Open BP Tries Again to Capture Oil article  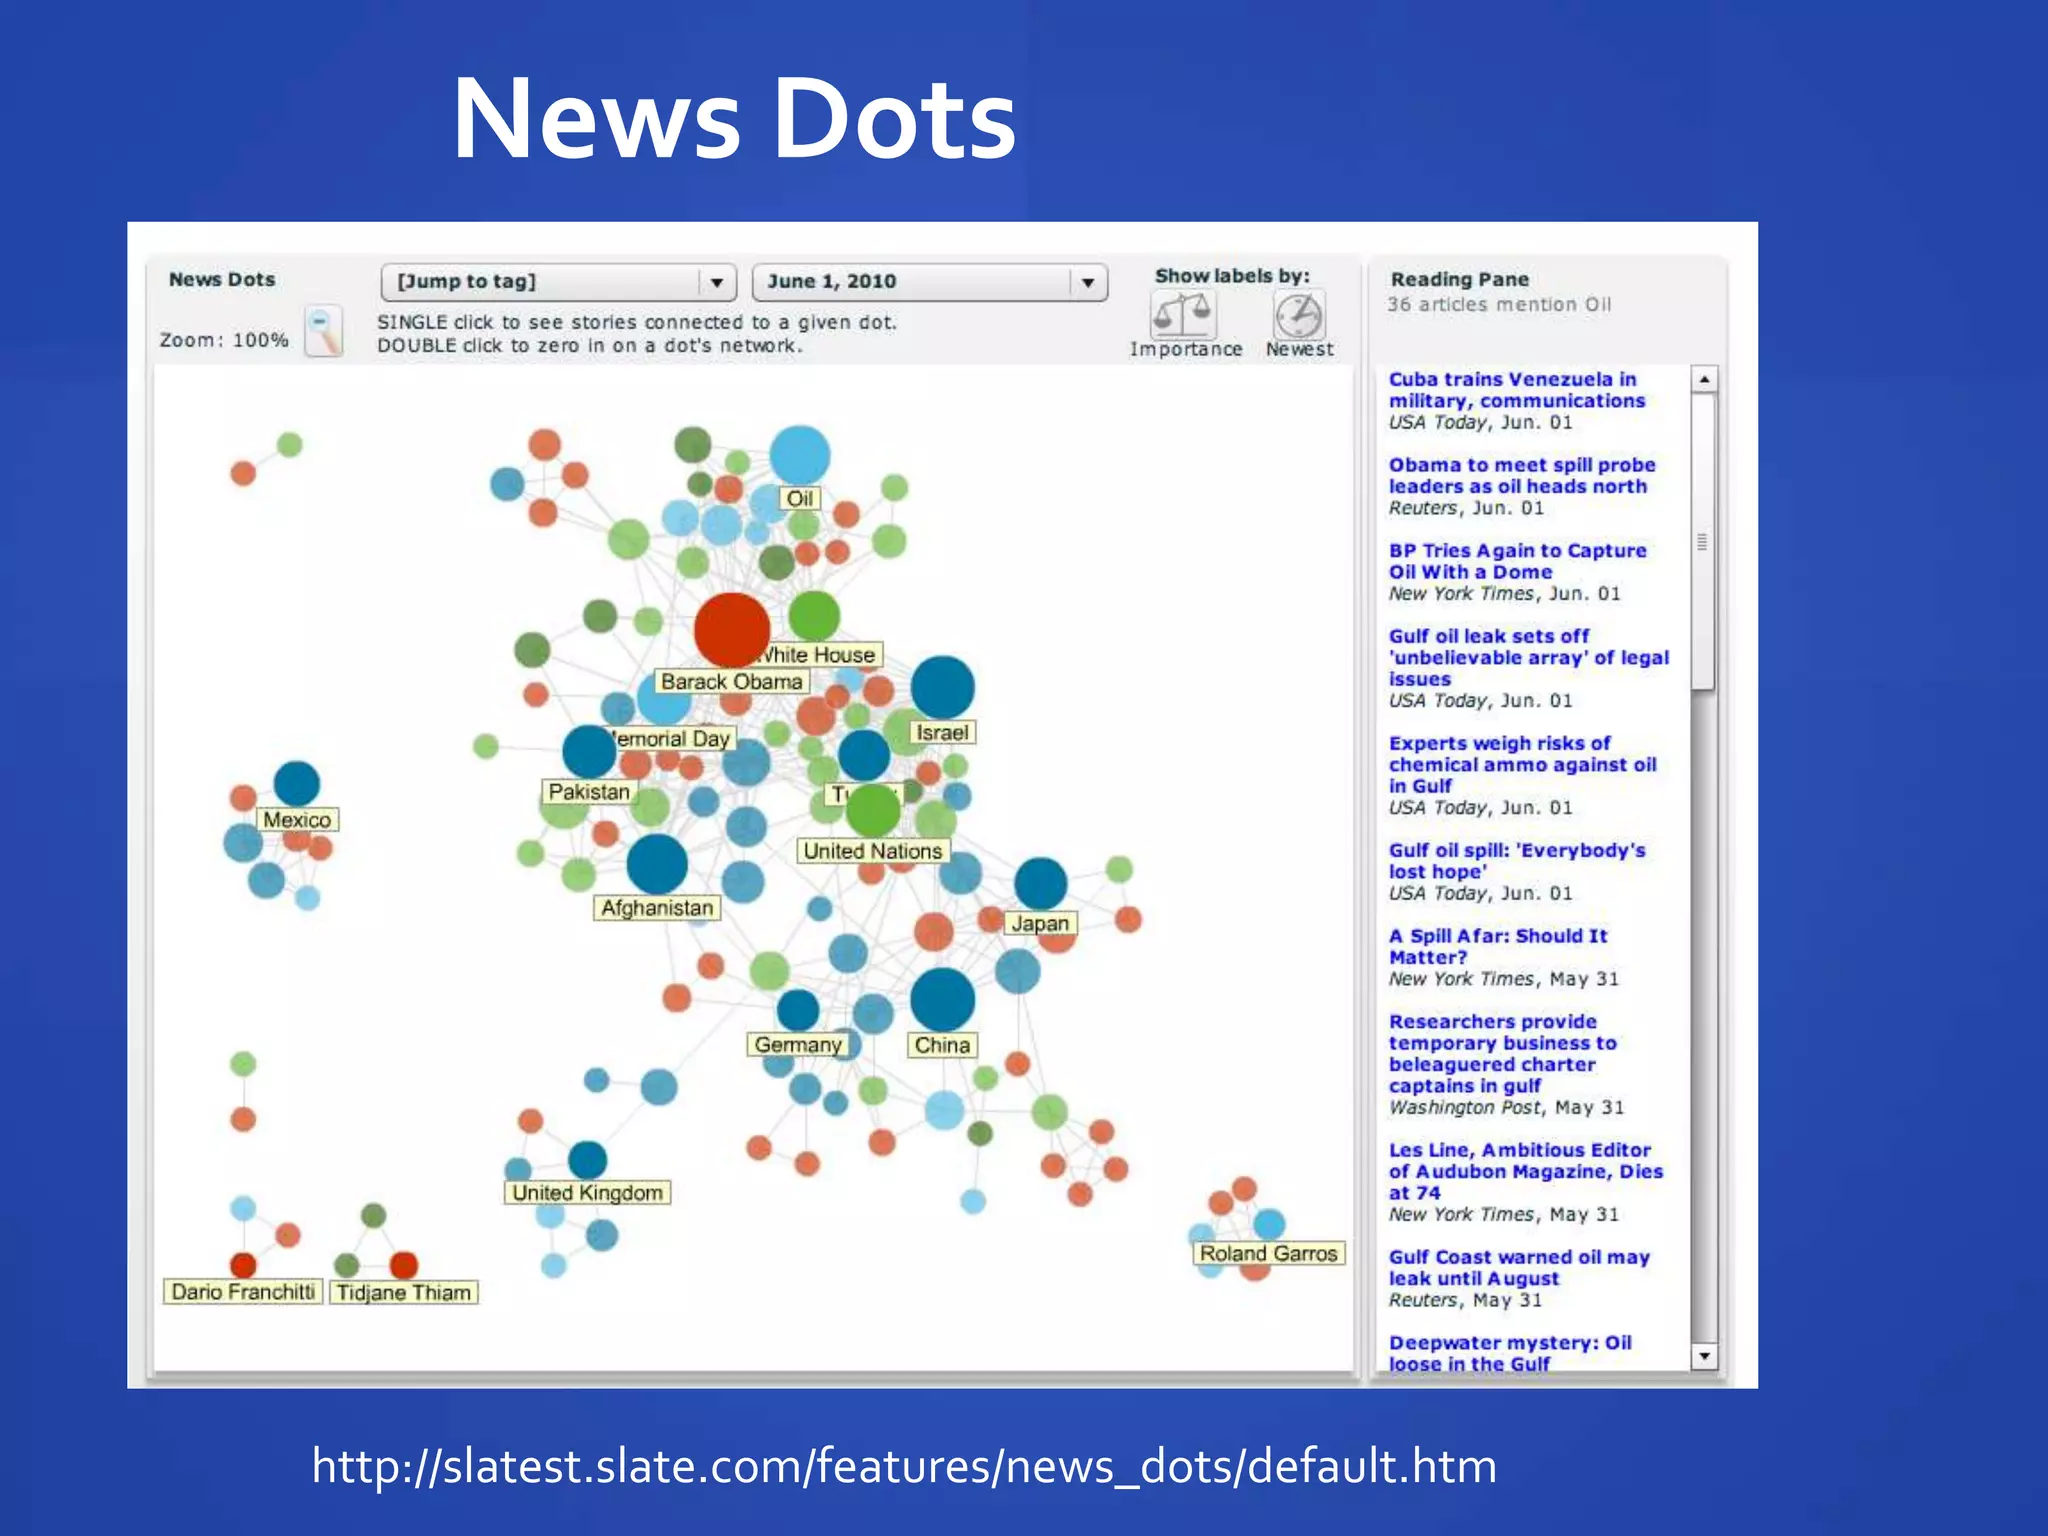coord(1517,561)
